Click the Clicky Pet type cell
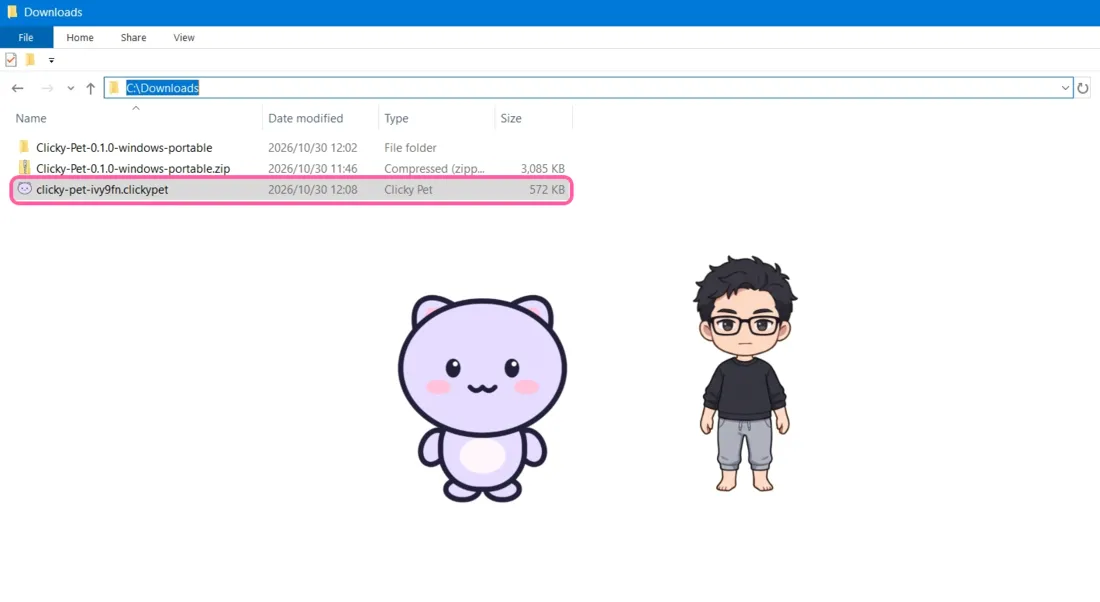The height and width of the screenshot is (602, 1100). point(408,189)
